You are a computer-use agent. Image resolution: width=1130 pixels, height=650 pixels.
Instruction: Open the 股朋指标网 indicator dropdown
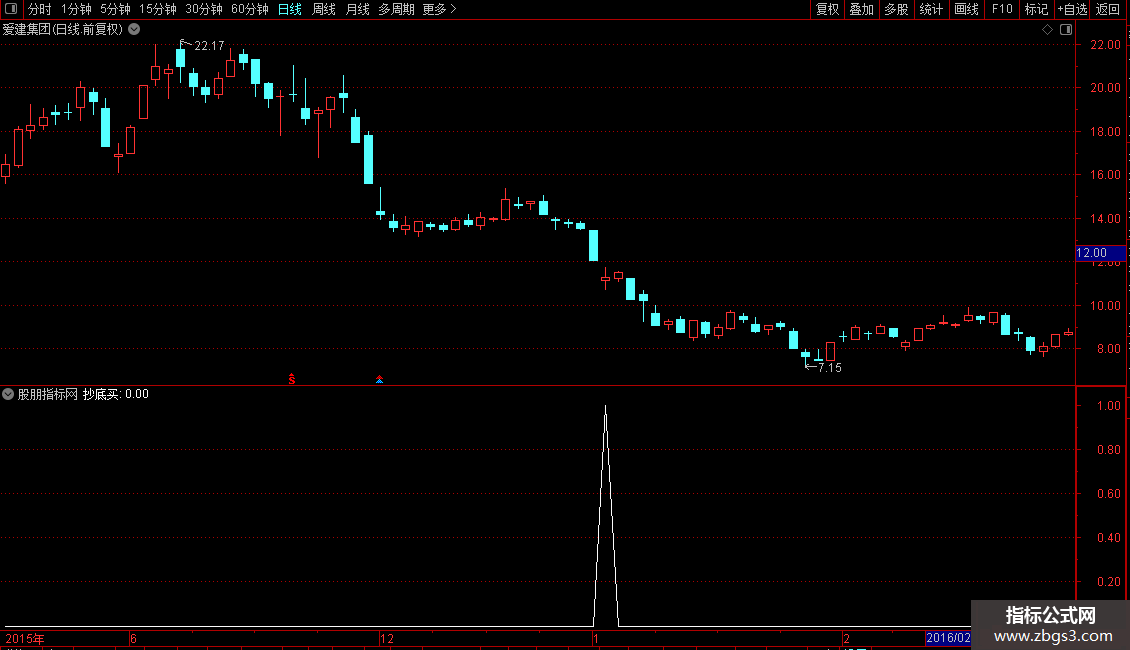point(8,394)
